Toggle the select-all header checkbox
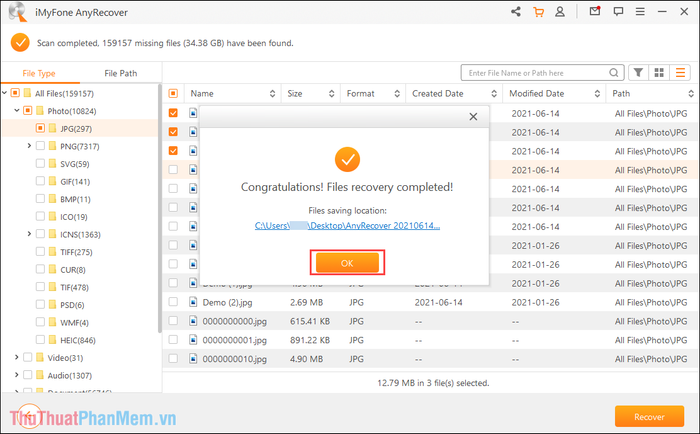Screen dimensions: 700x434 click(x=173, y=93)
